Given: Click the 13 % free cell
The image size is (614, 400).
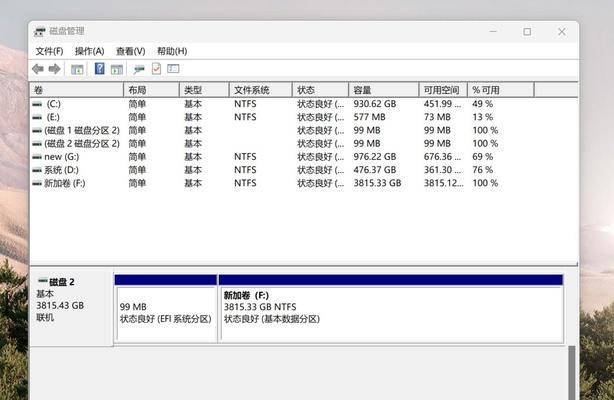Looking at the screenshot, I should (482, 118).
